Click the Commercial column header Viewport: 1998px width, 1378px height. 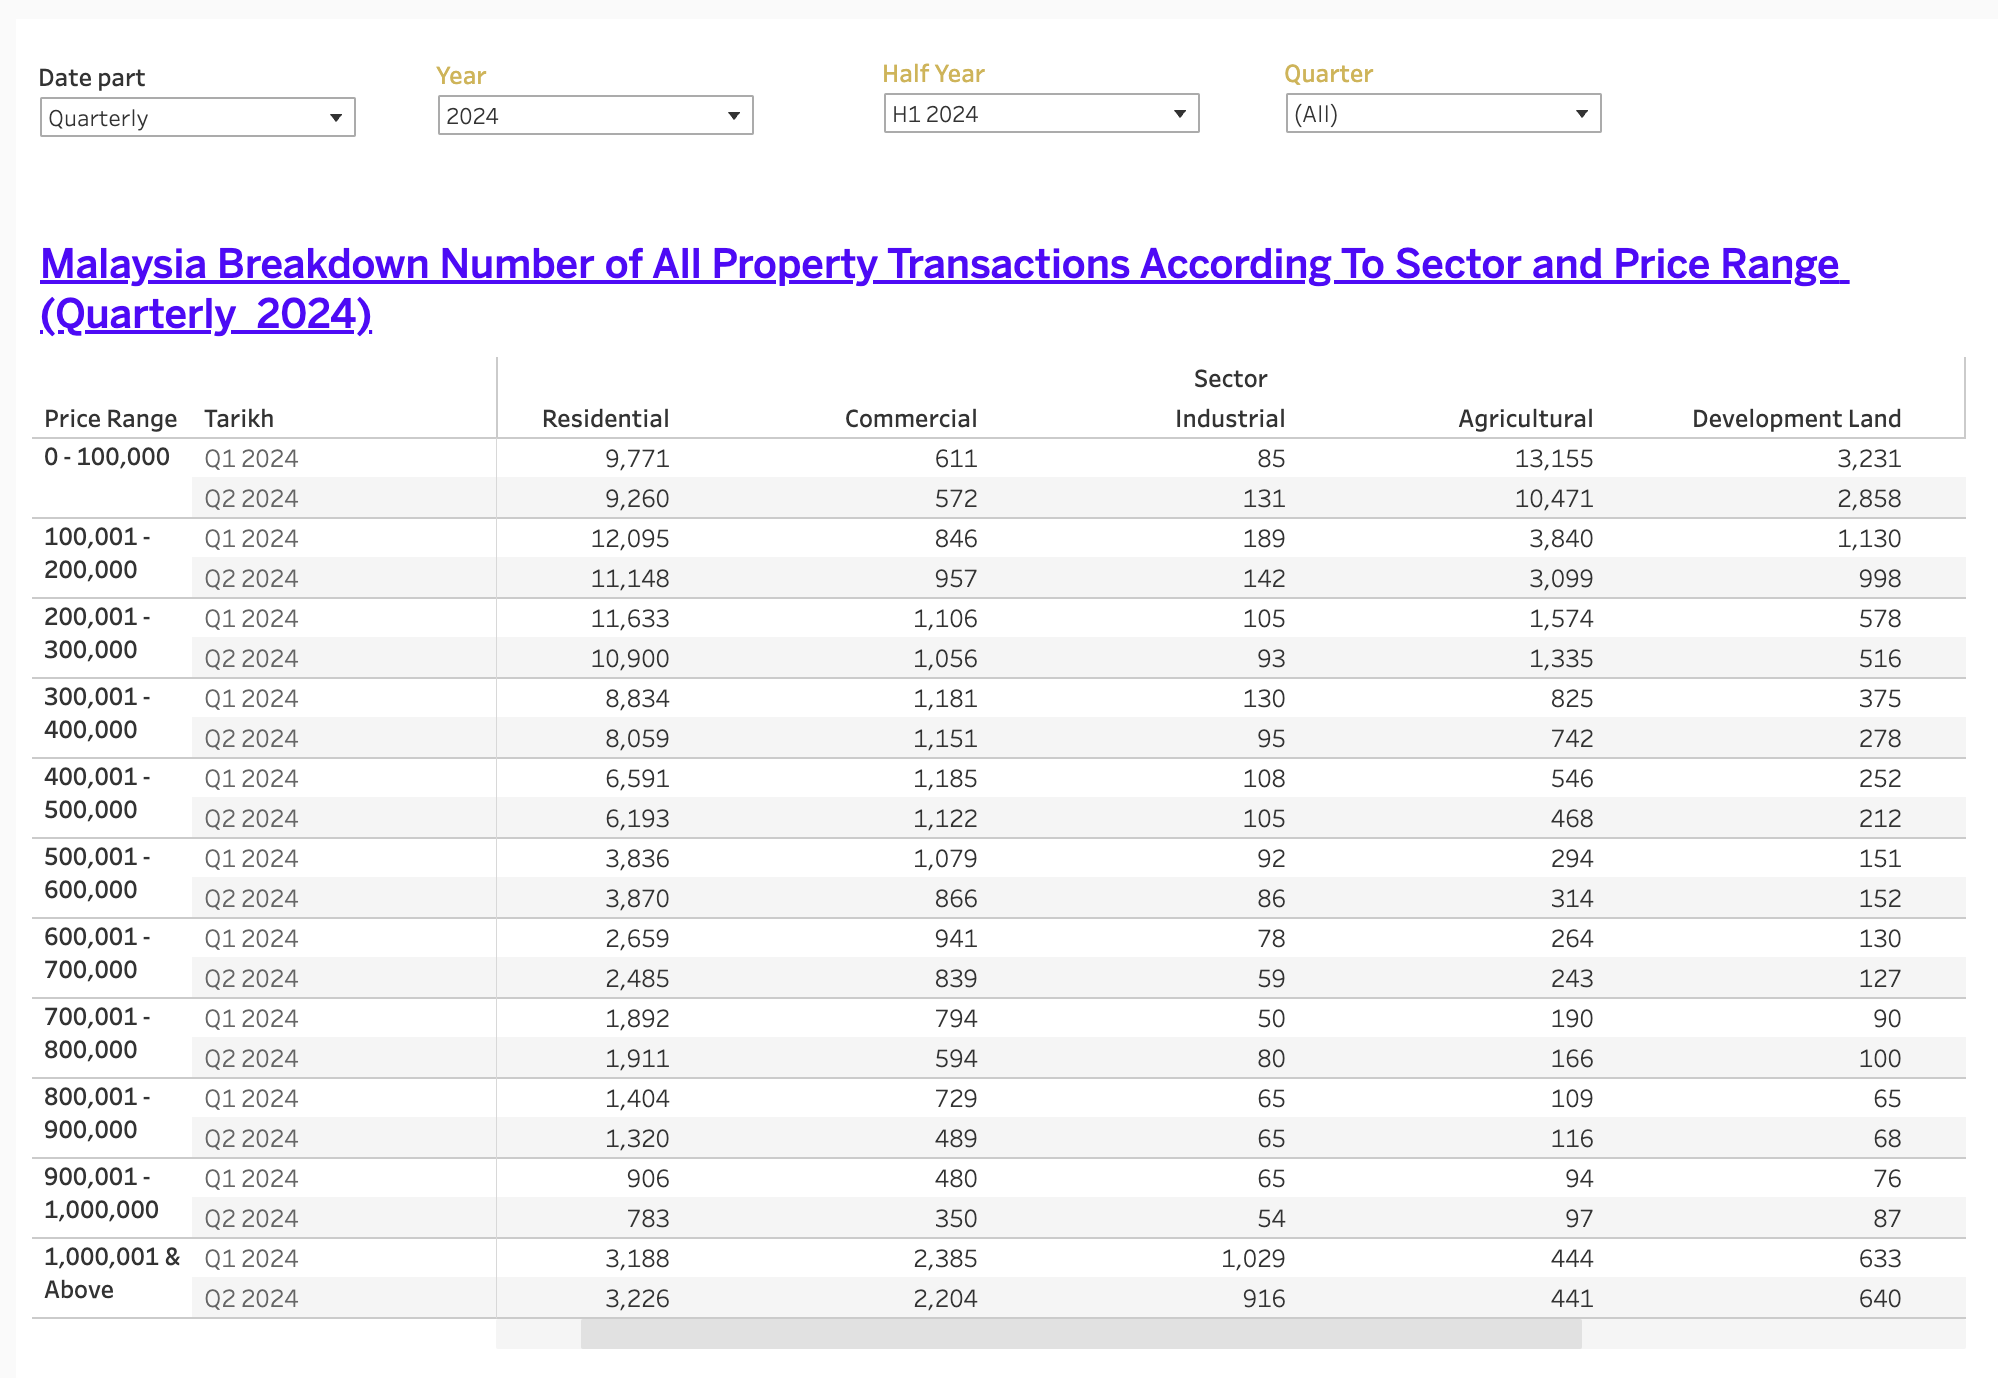[x=911, y=418]
